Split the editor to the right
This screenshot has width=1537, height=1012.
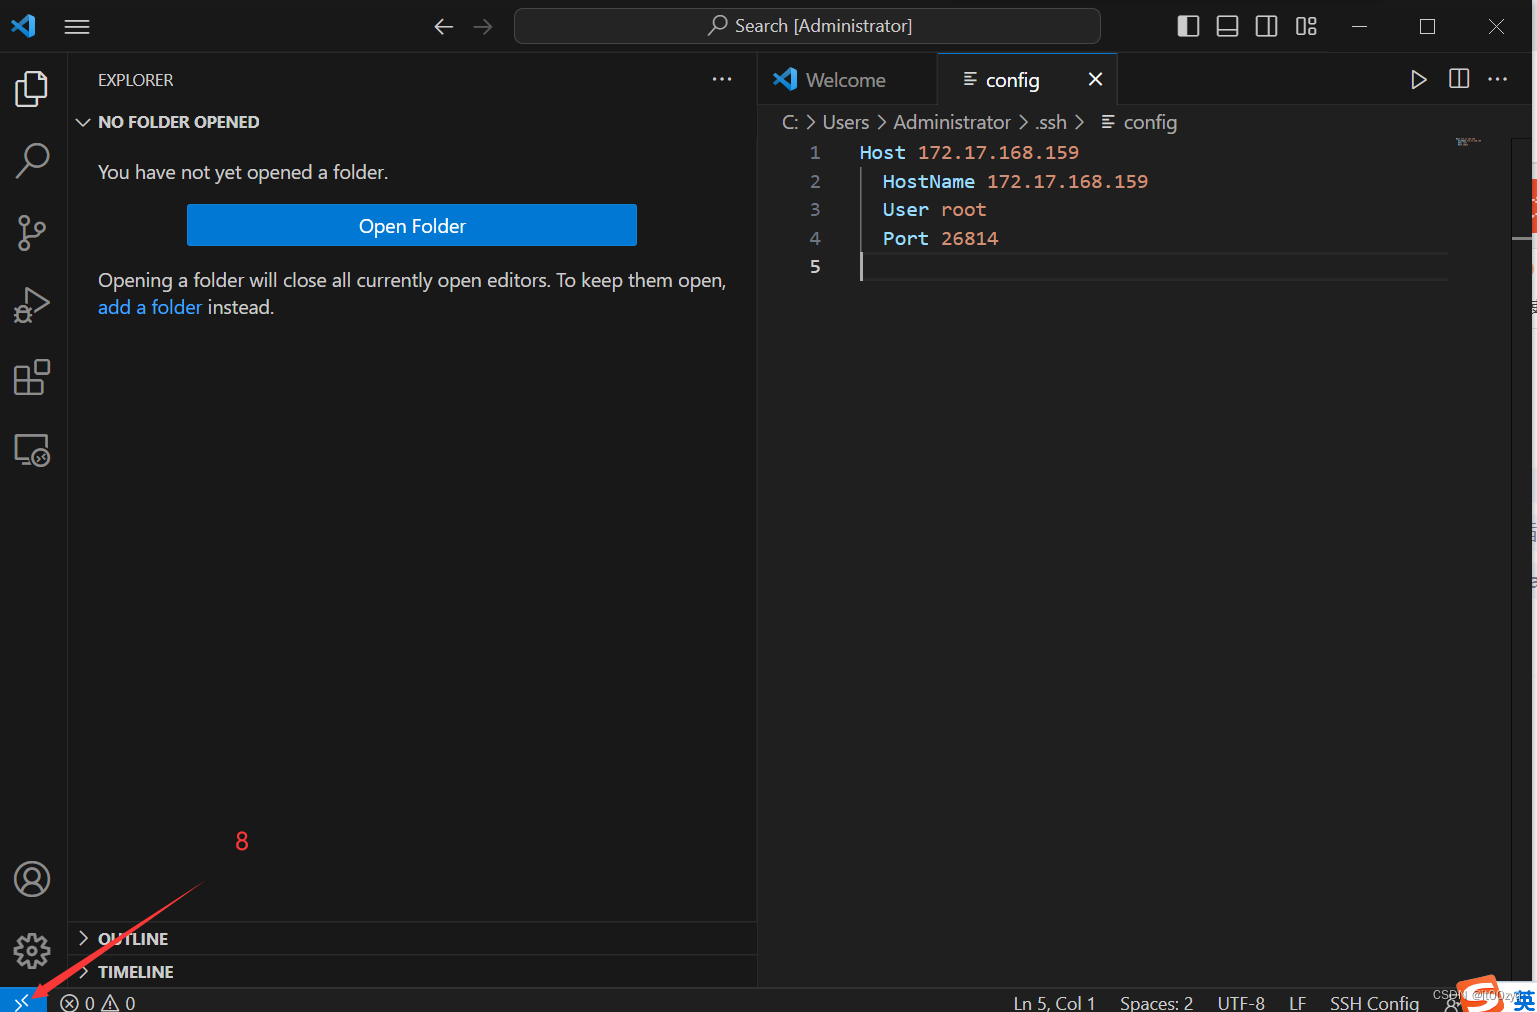(1459, 79)
